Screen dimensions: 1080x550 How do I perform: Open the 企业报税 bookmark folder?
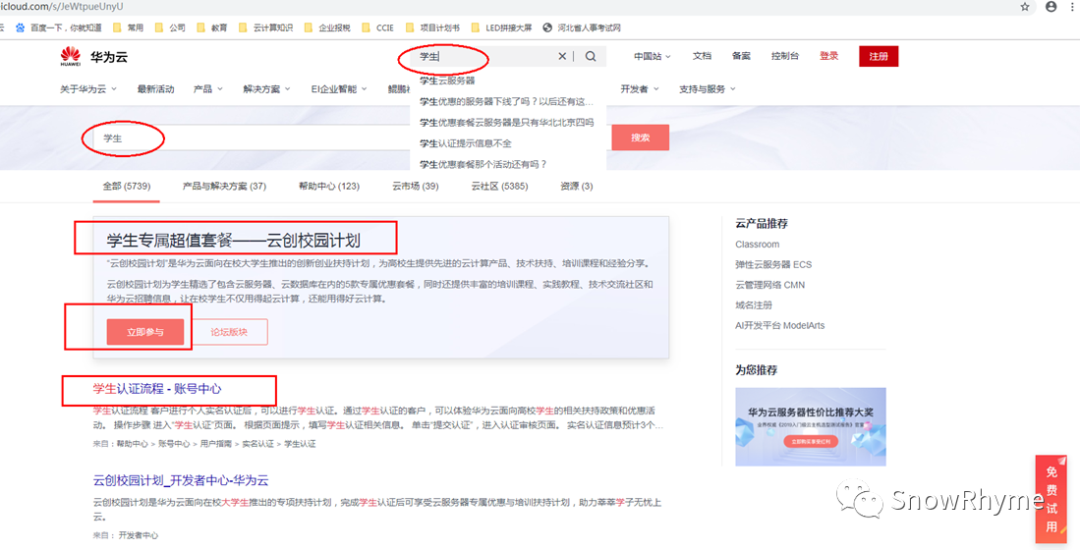pyautogui.click(x=327, y=28)
